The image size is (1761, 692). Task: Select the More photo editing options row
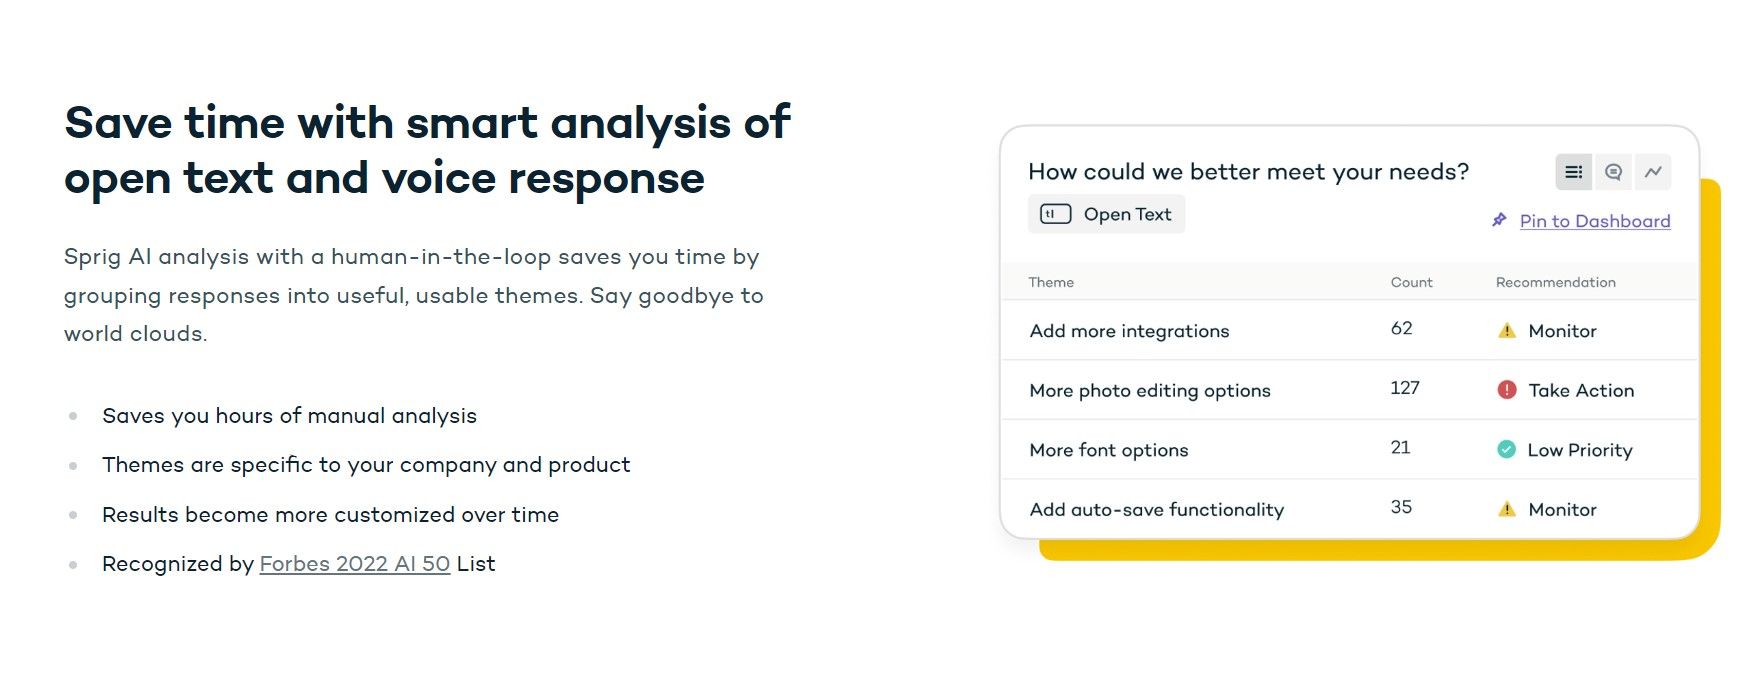1350,390
